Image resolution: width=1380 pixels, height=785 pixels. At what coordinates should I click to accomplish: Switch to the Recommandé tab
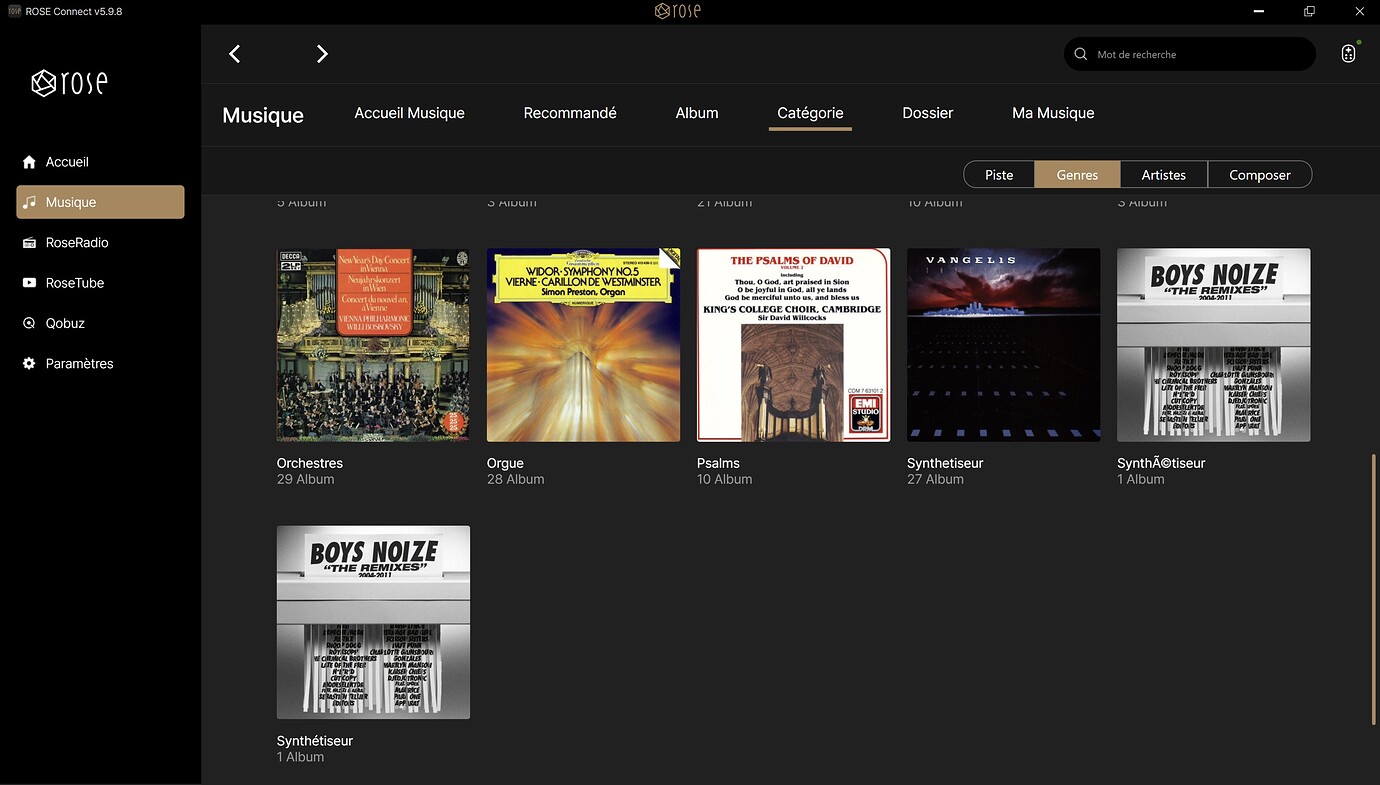(570, 113)
